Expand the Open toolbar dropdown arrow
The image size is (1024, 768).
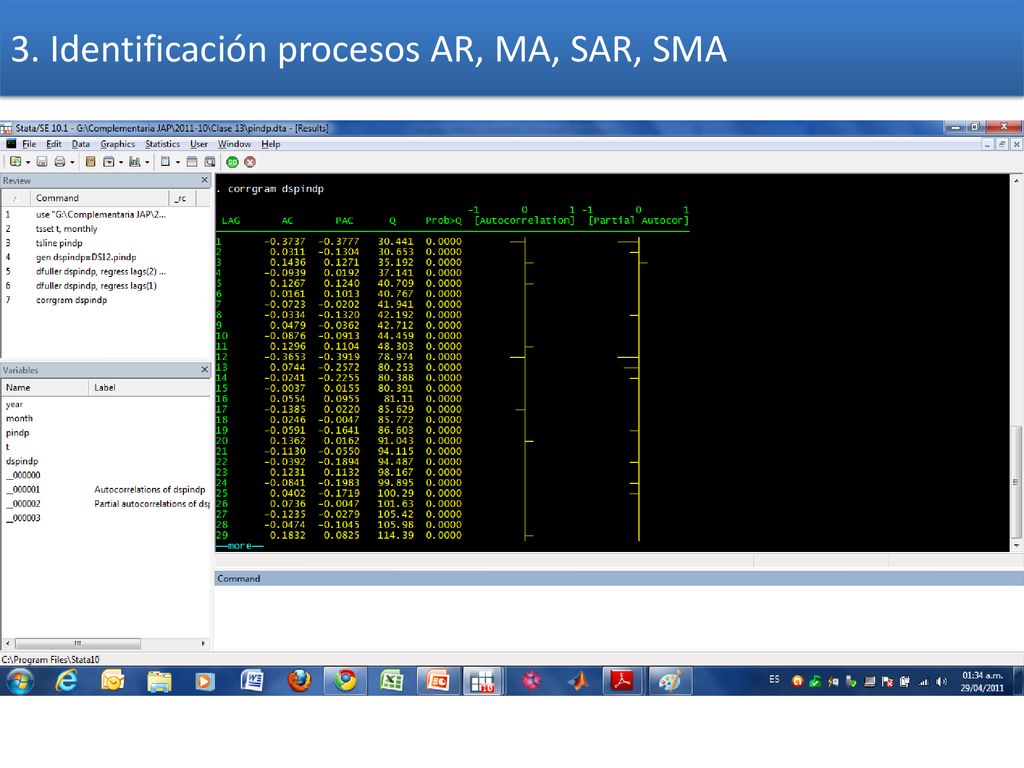click(28, 163)
